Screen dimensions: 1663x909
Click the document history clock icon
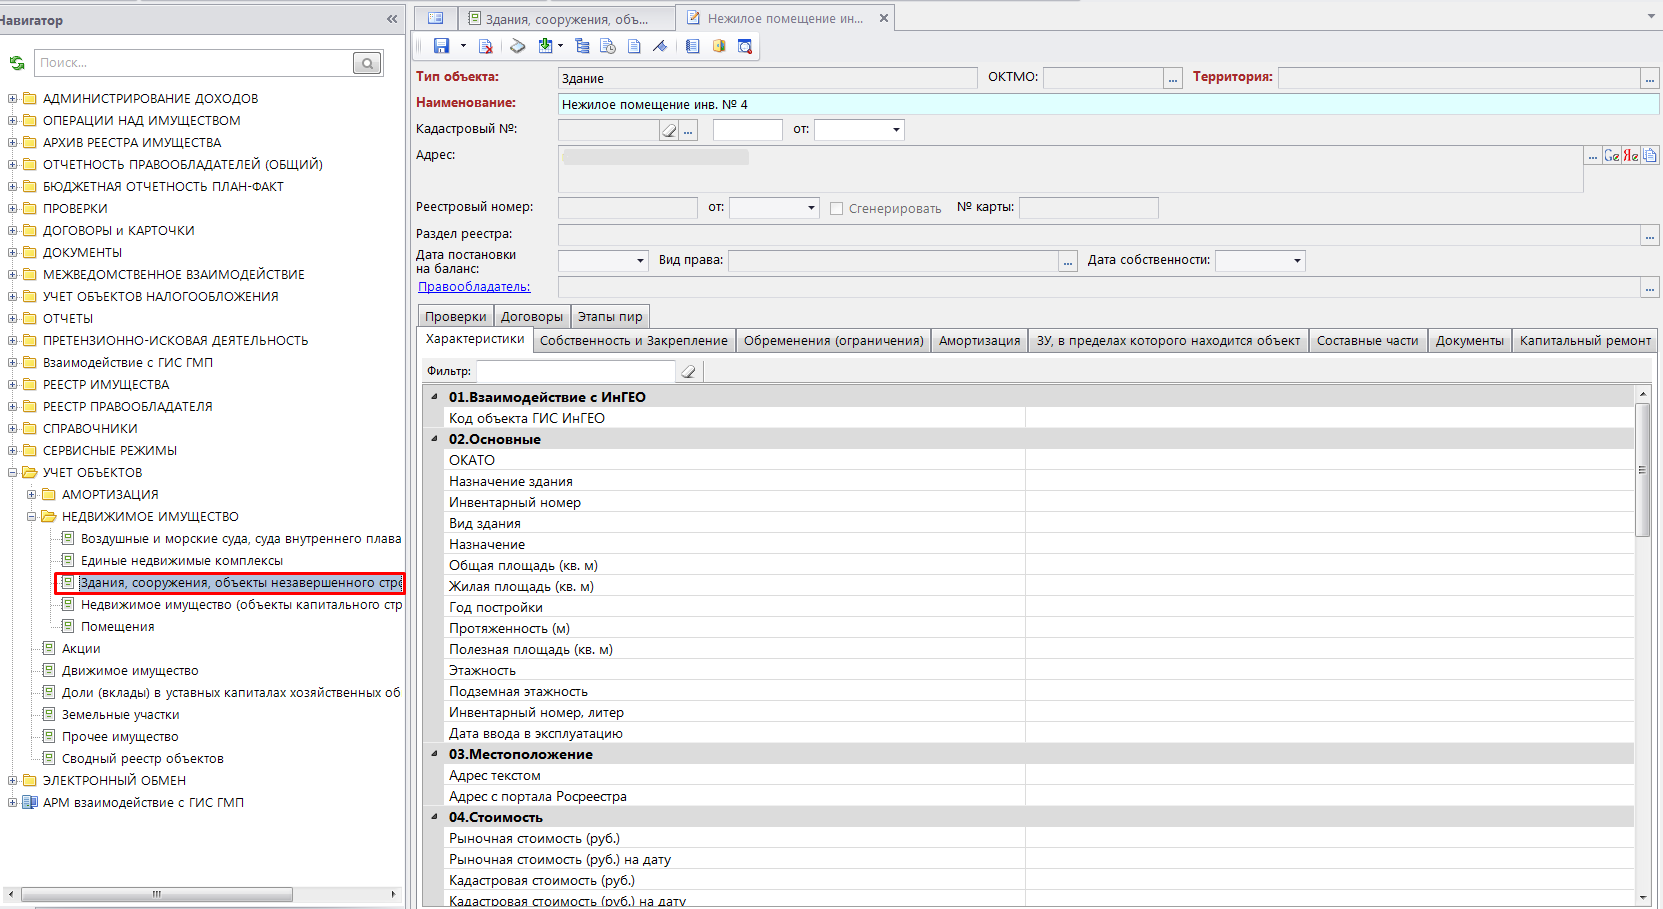(x=608, y=46)
